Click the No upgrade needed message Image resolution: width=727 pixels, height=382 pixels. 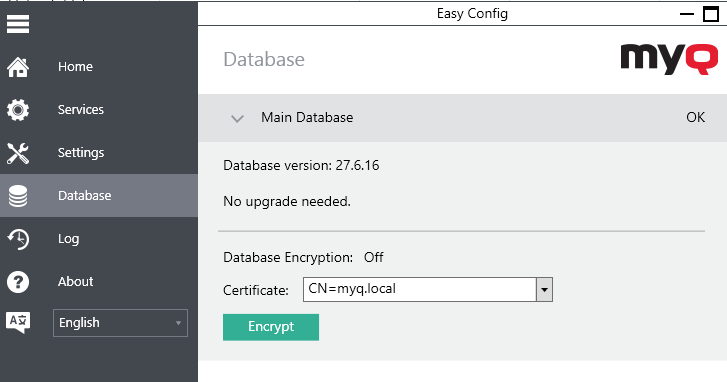click(x=287, y=202)
